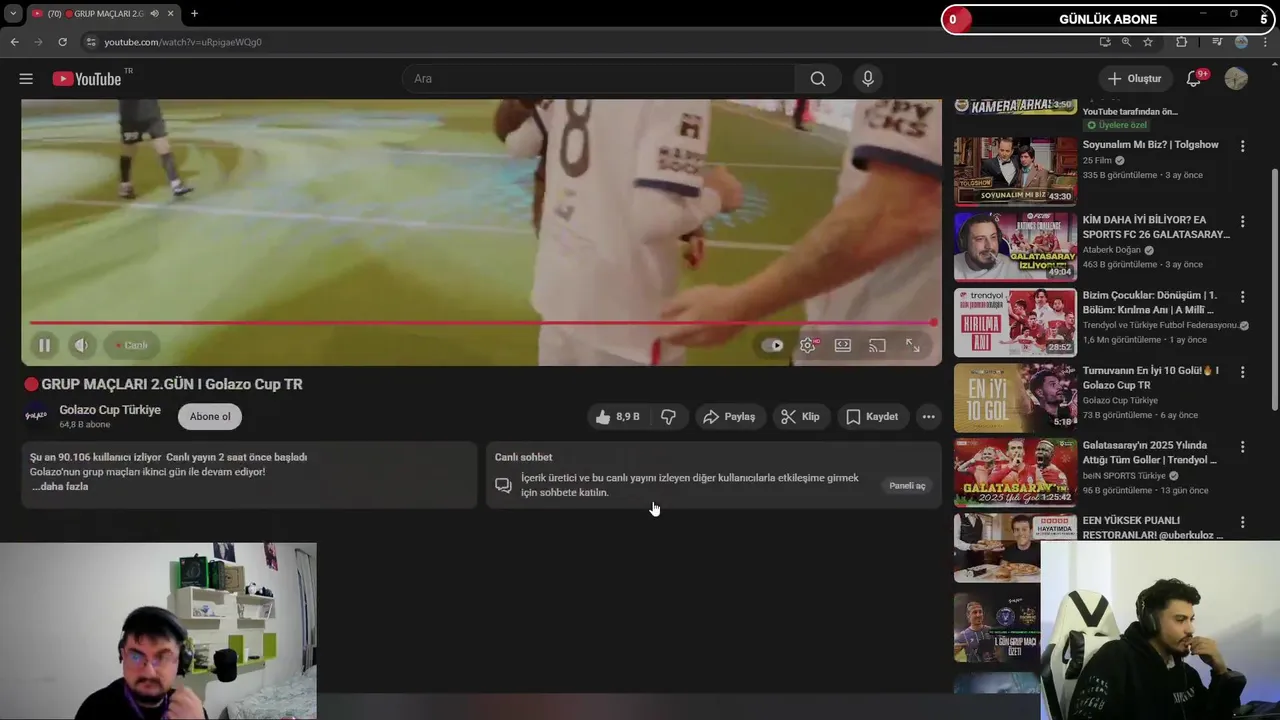This screenshot has height=720, width=1280.
Task: Click the 25 Film channel name
Action: pos(1097,160)
